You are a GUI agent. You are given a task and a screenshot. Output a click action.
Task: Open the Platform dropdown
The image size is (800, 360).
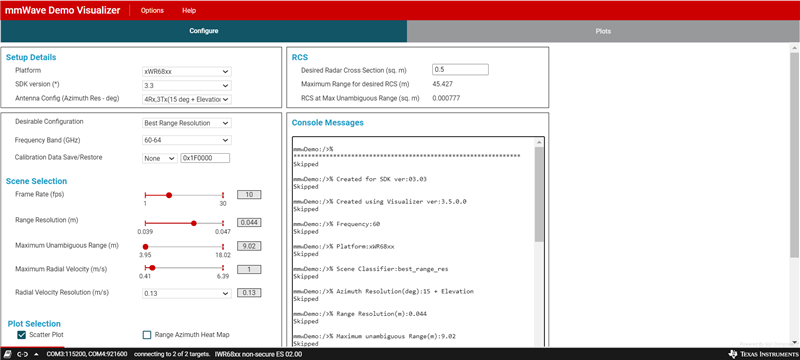click(187, 72)
